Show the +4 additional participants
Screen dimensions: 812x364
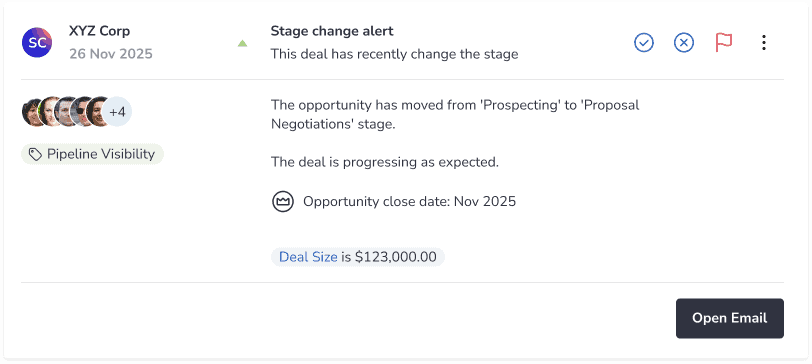[117, 112]
